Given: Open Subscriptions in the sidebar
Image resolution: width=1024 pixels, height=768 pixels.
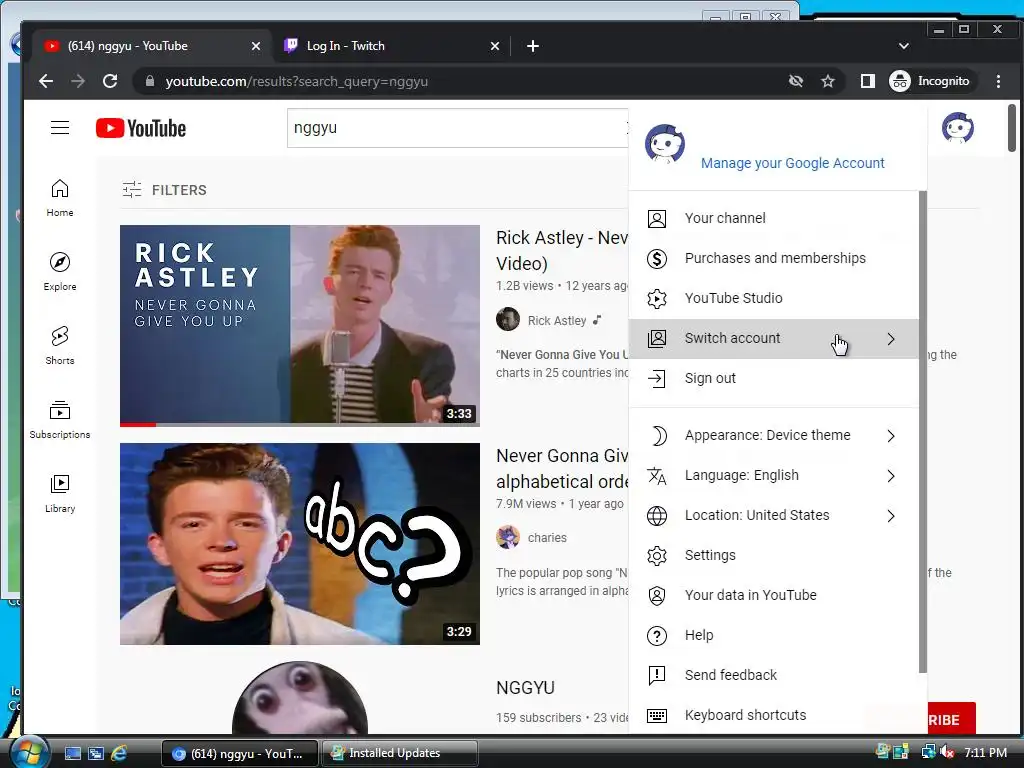Looking at the screenshot, I should pos(59,419).
